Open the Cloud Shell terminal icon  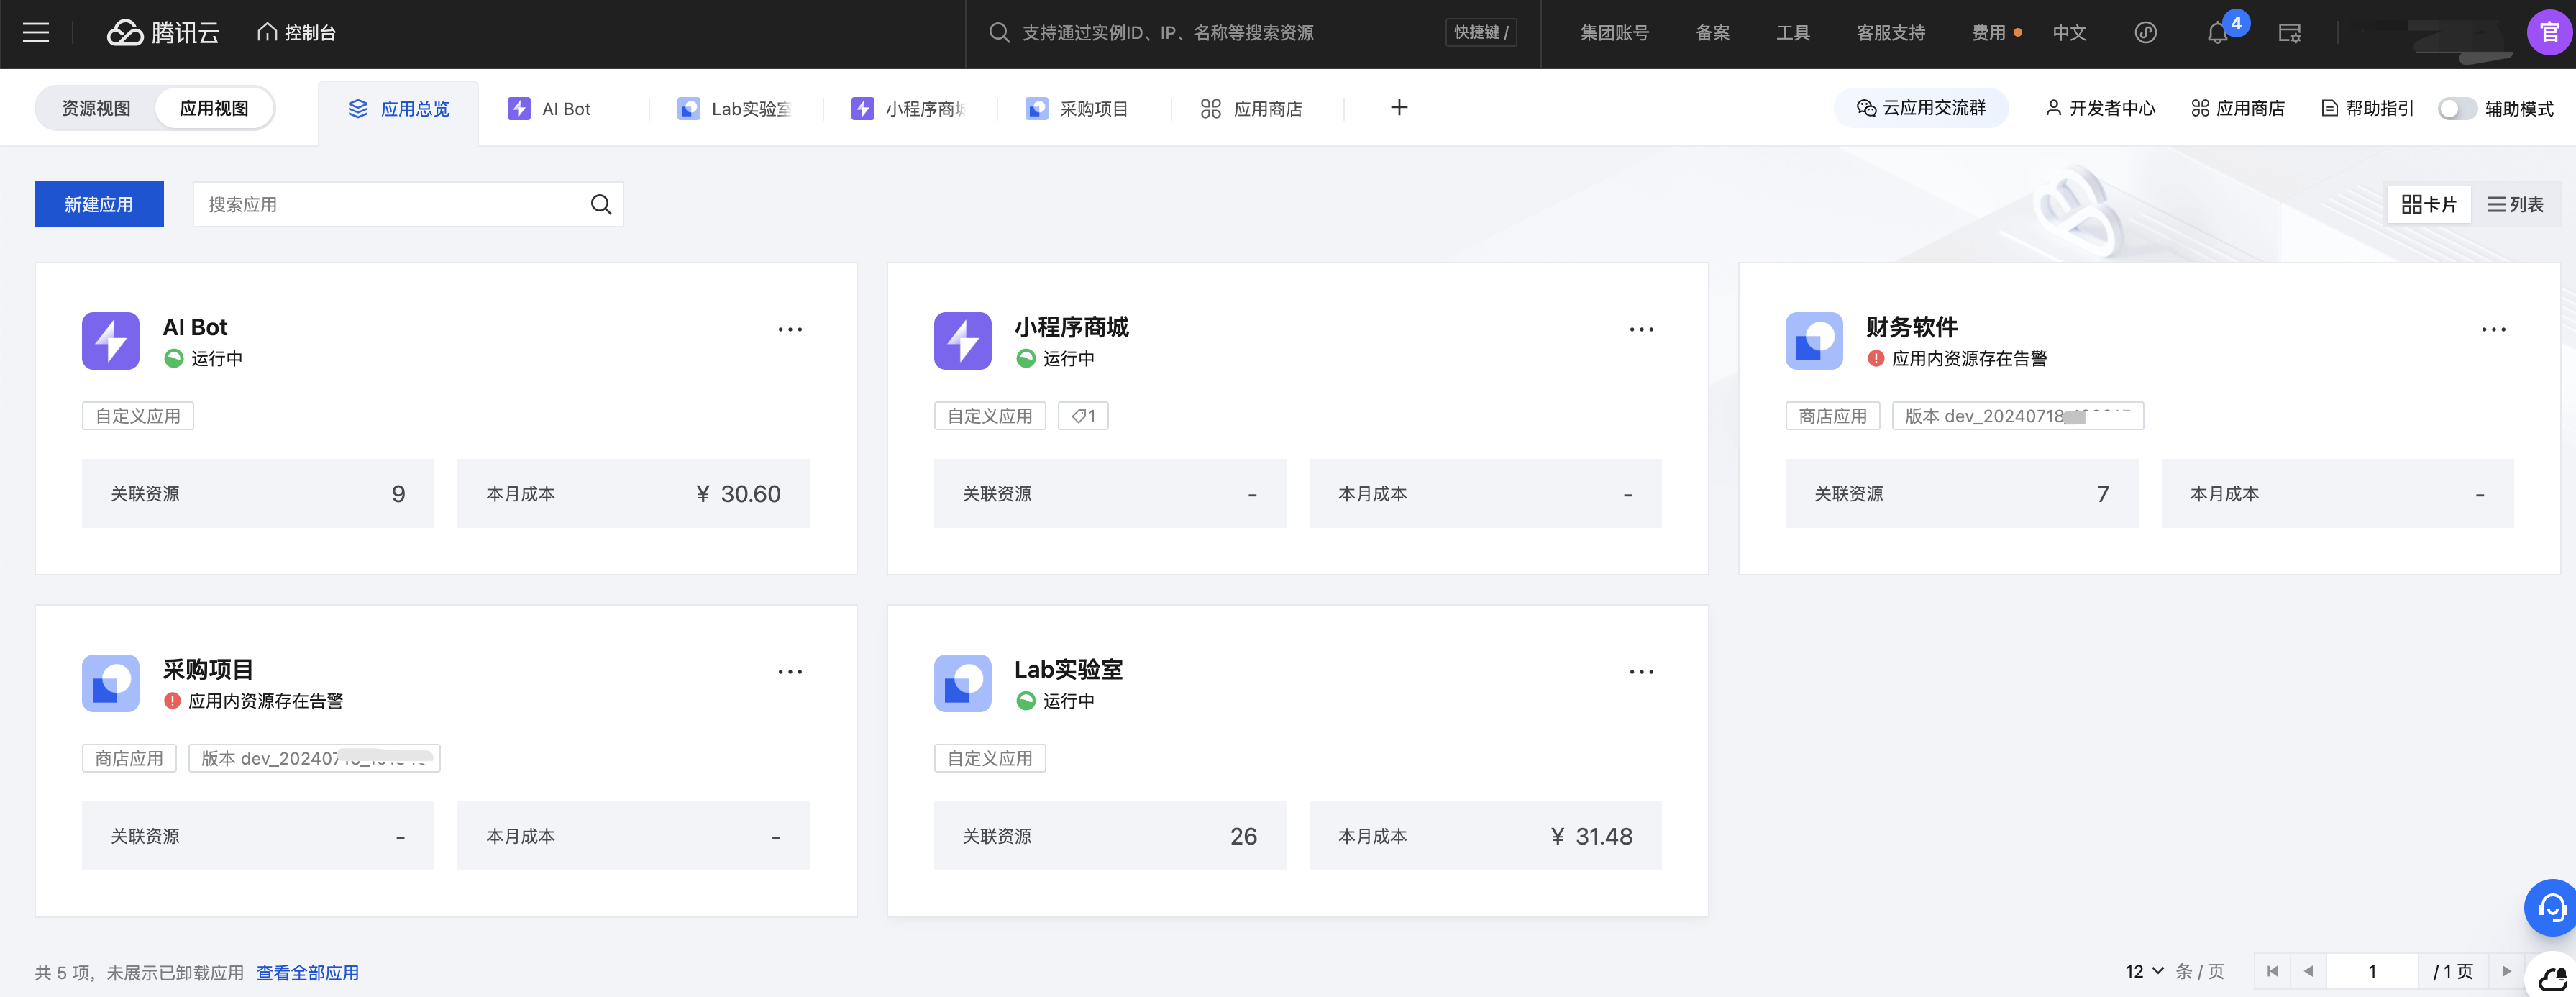[x=2289, y=33]
